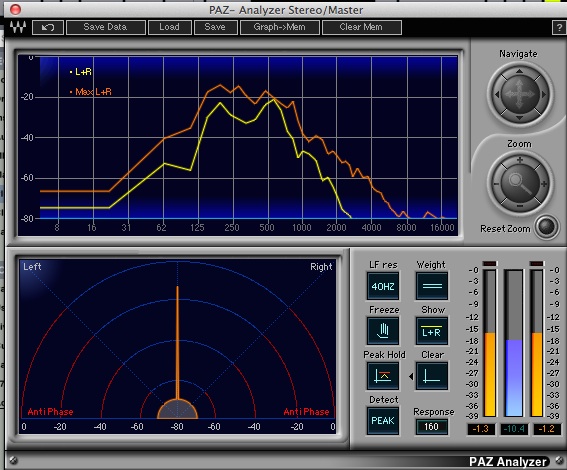The image size is (567, 470).
Task: Click the 1000 frequency axis label
Action: pyautogui.click(x=302, y=227)
